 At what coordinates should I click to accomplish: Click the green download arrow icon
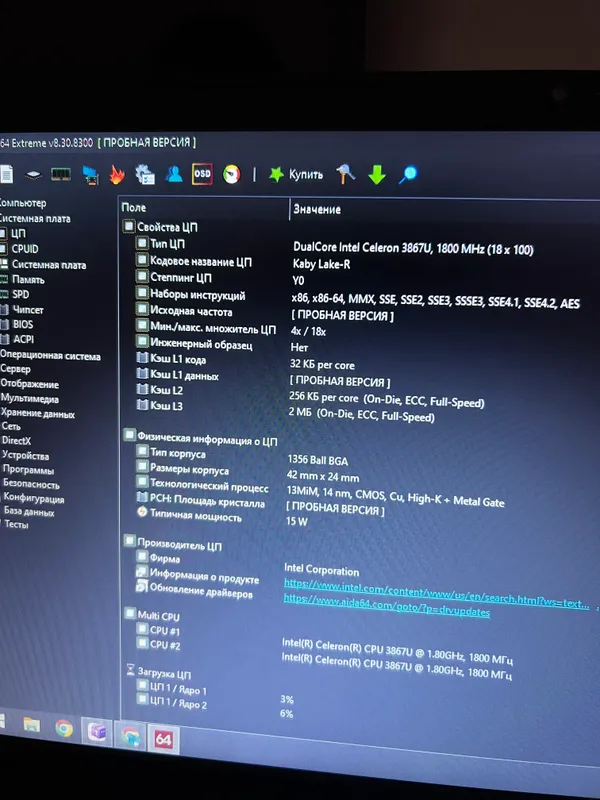coord(377,174)
